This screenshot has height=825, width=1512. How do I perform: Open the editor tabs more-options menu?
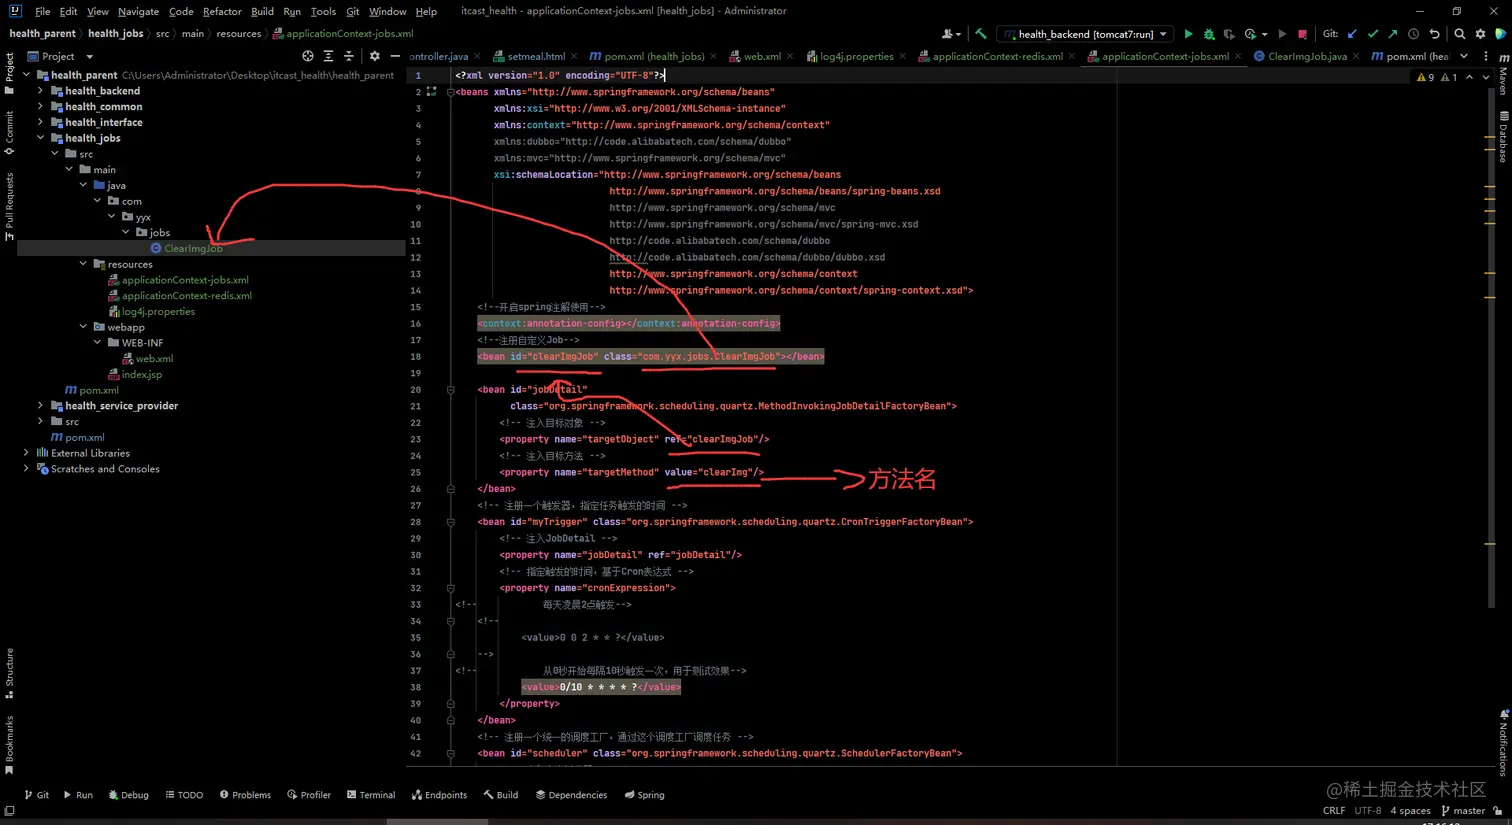[x=1487, y=56]
